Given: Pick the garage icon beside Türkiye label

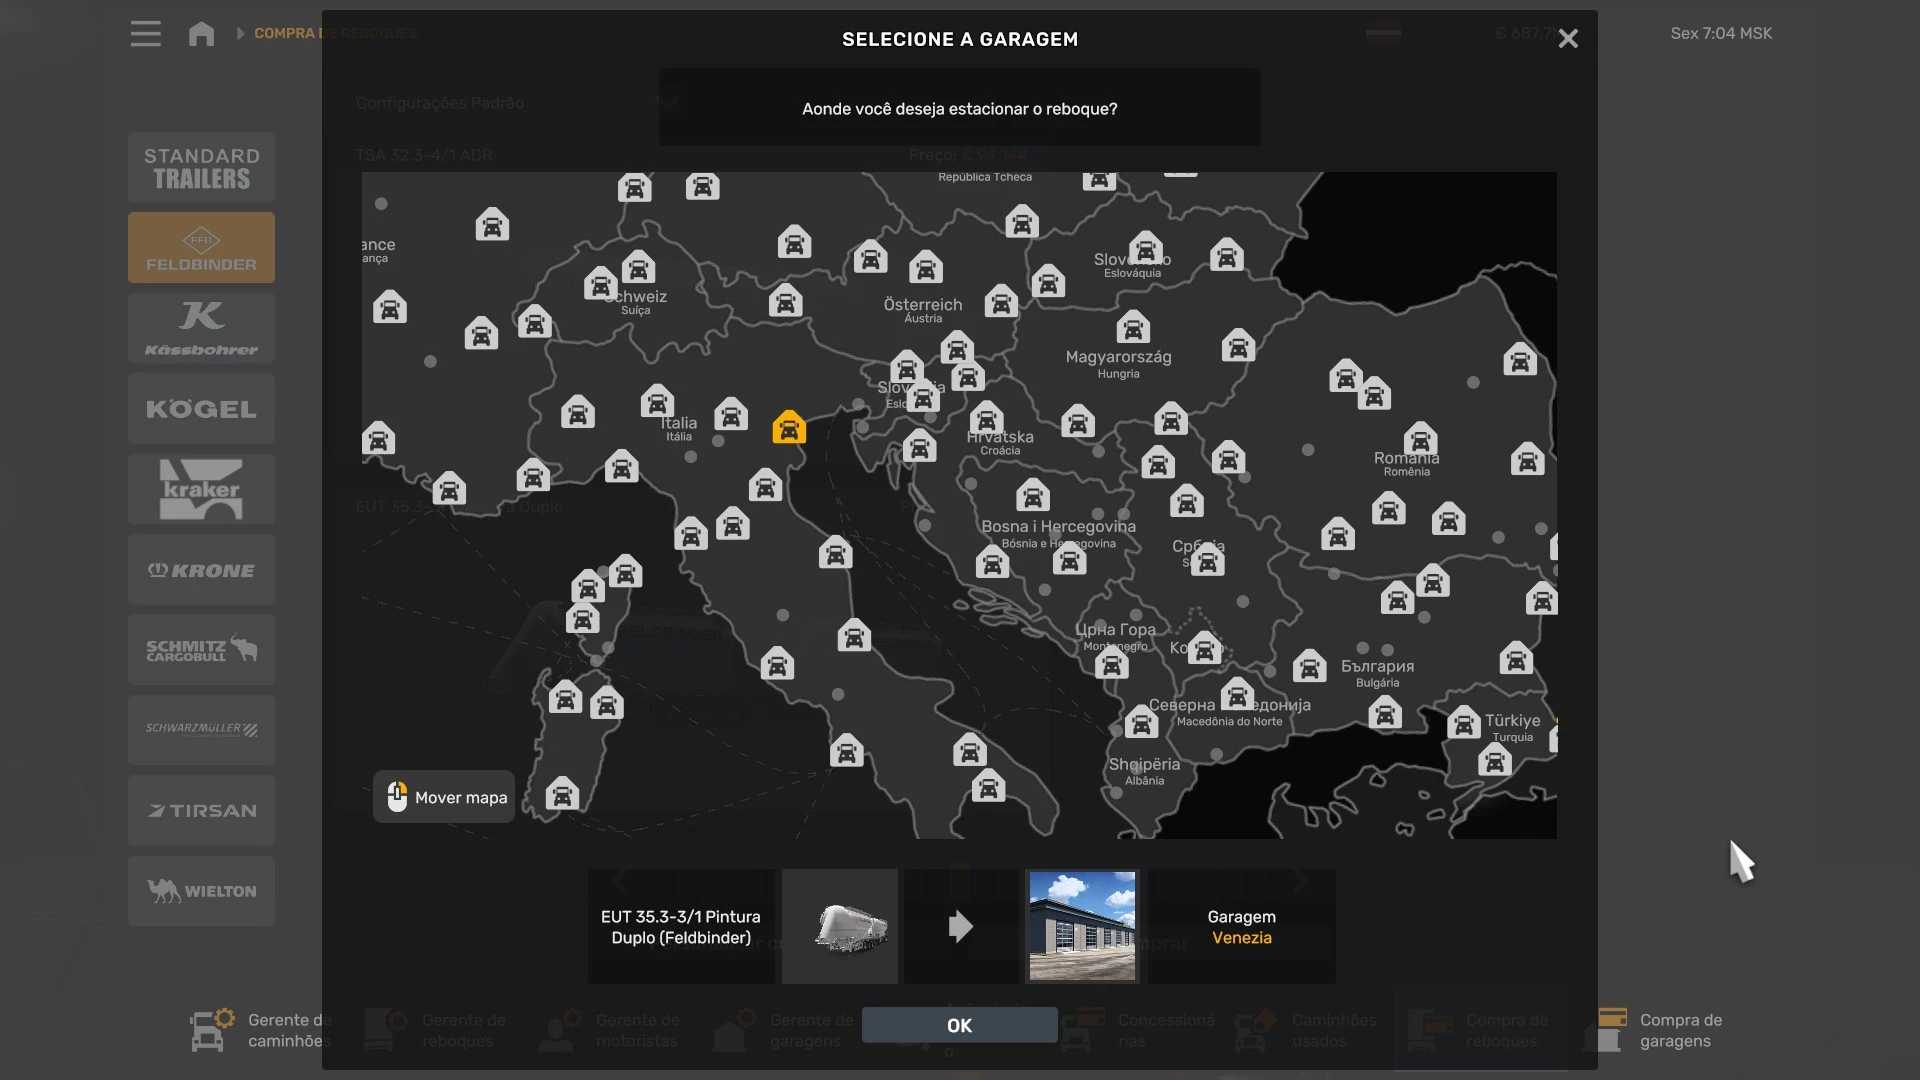Looking at the screenshot, I should click(x=1464, y=722).
